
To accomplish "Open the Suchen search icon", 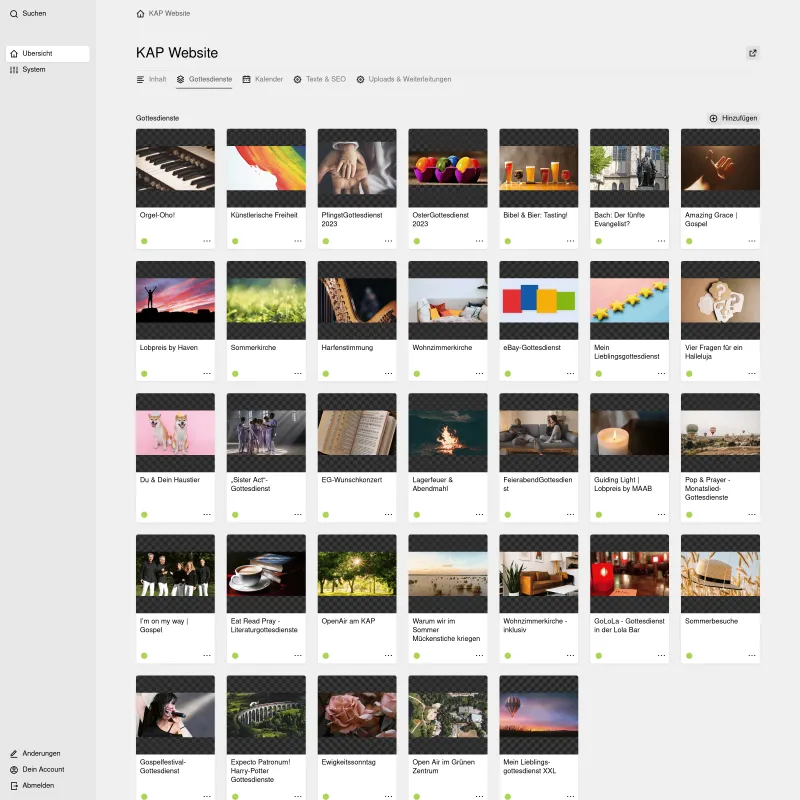I will pyautogui.click(x=12, y=13).
